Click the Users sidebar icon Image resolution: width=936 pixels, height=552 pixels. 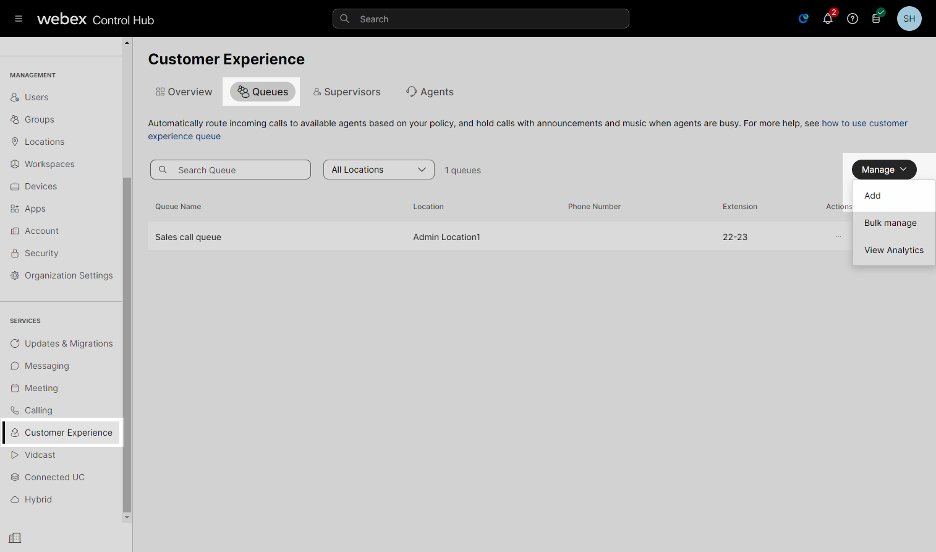(x=15, y=97)
